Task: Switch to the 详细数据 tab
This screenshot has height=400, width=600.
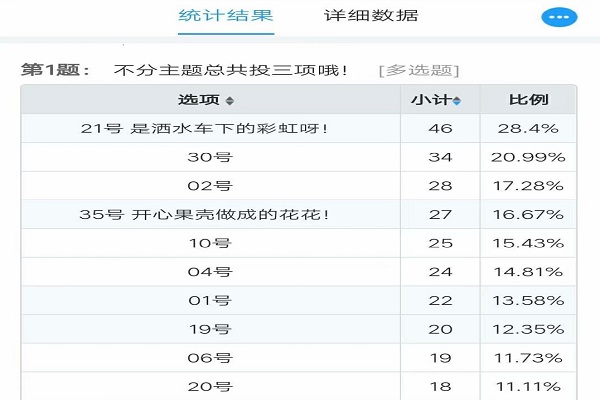Action: coord(371,16)
